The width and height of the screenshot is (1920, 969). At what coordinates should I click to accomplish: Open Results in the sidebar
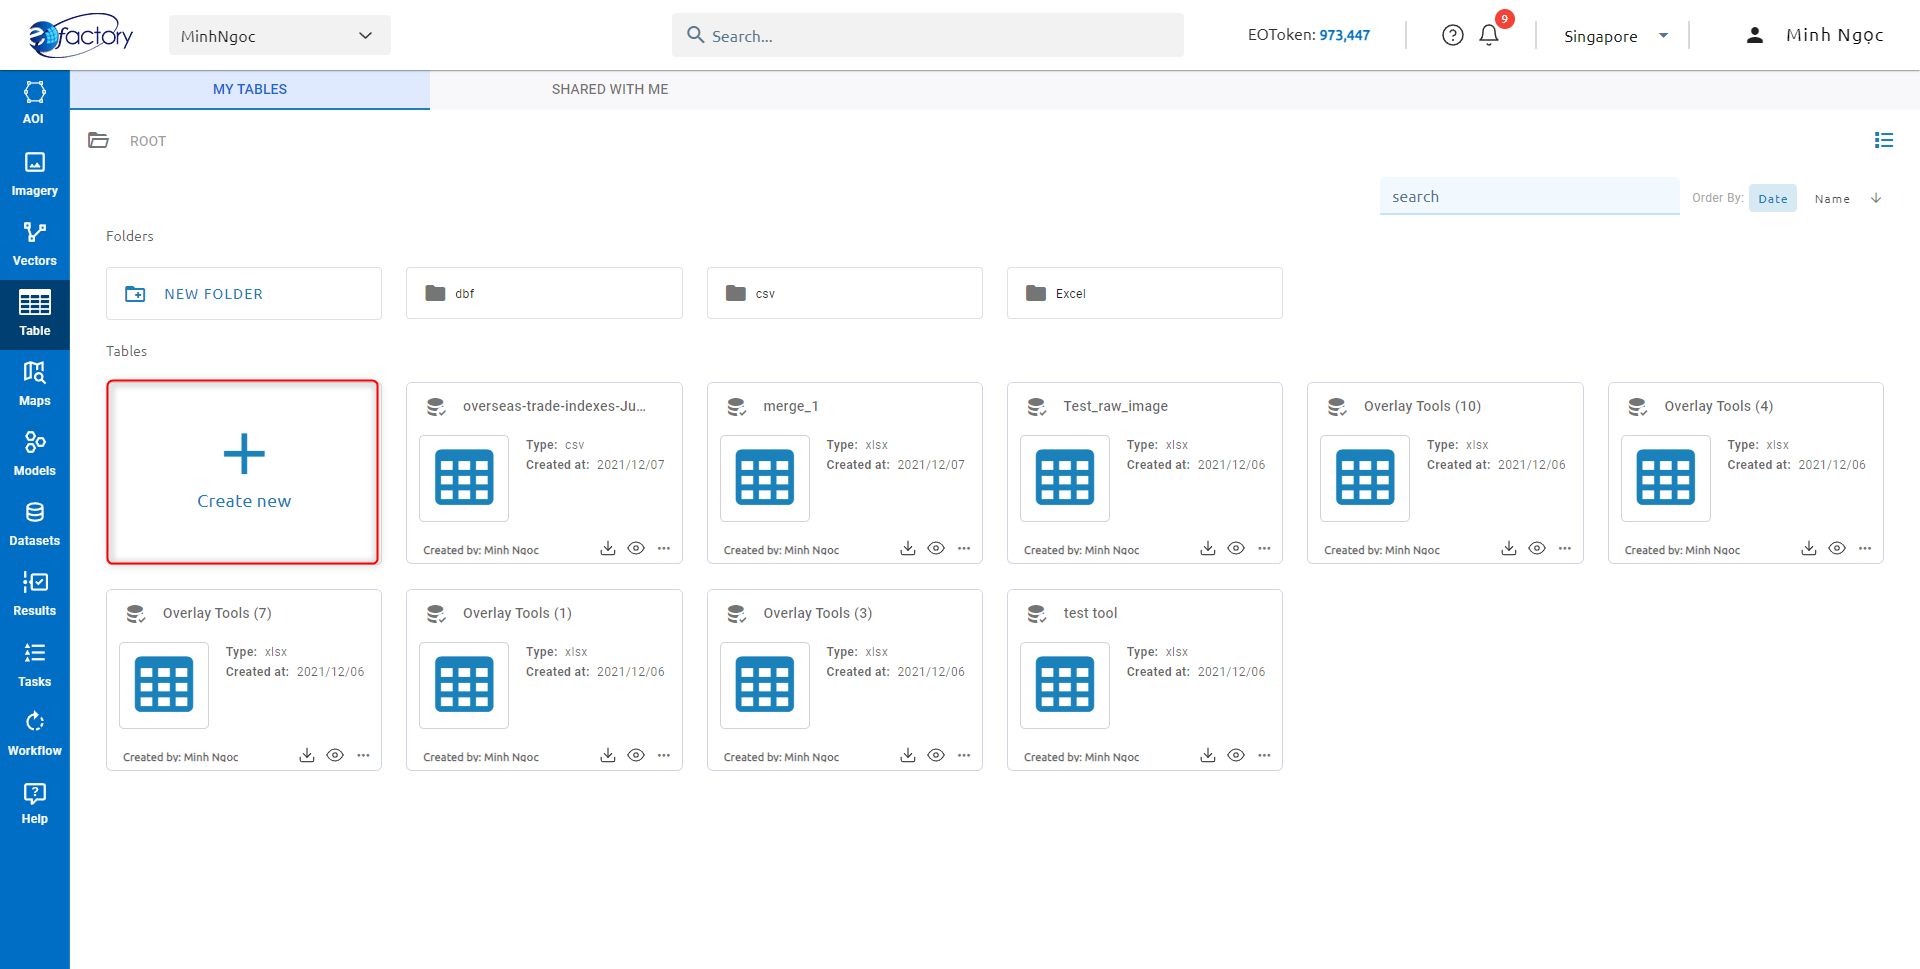click(34, 594)
